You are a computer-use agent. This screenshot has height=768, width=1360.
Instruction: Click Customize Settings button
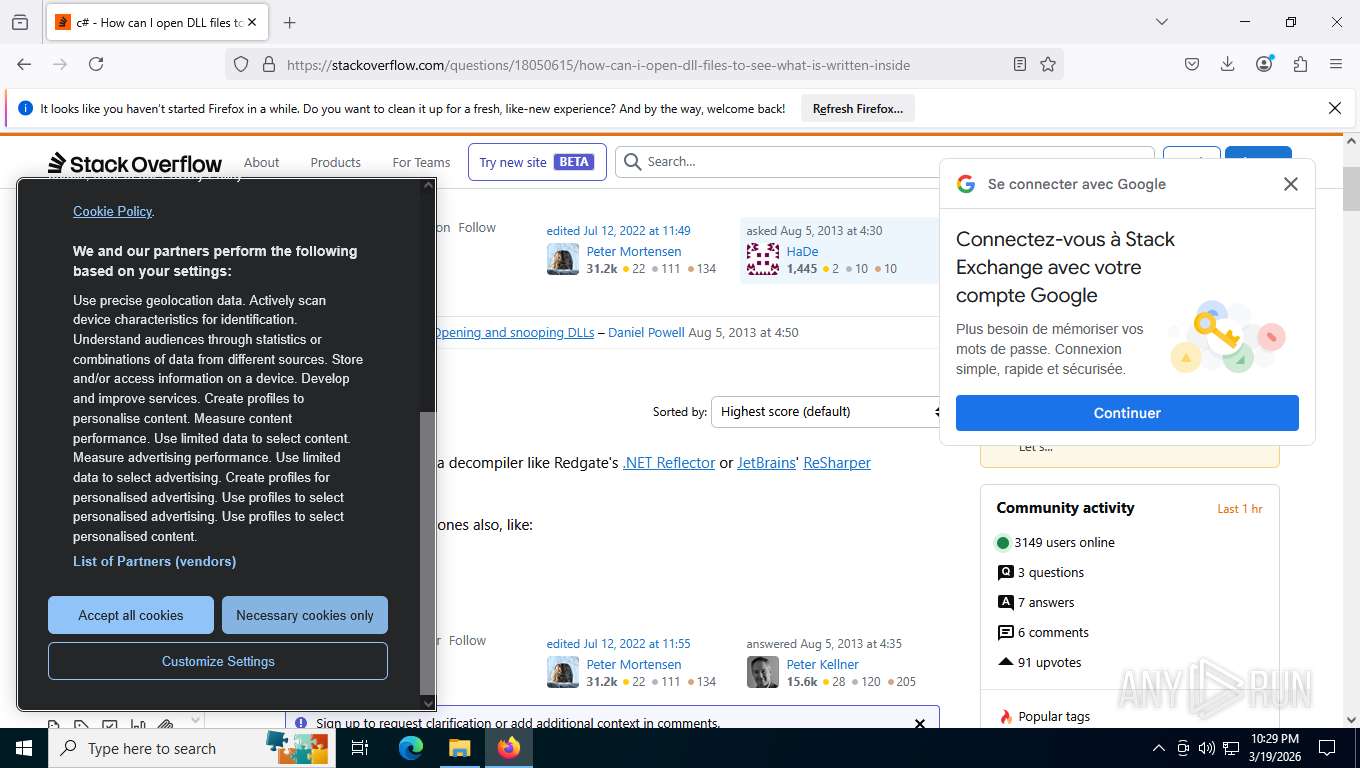click(218, 661)
